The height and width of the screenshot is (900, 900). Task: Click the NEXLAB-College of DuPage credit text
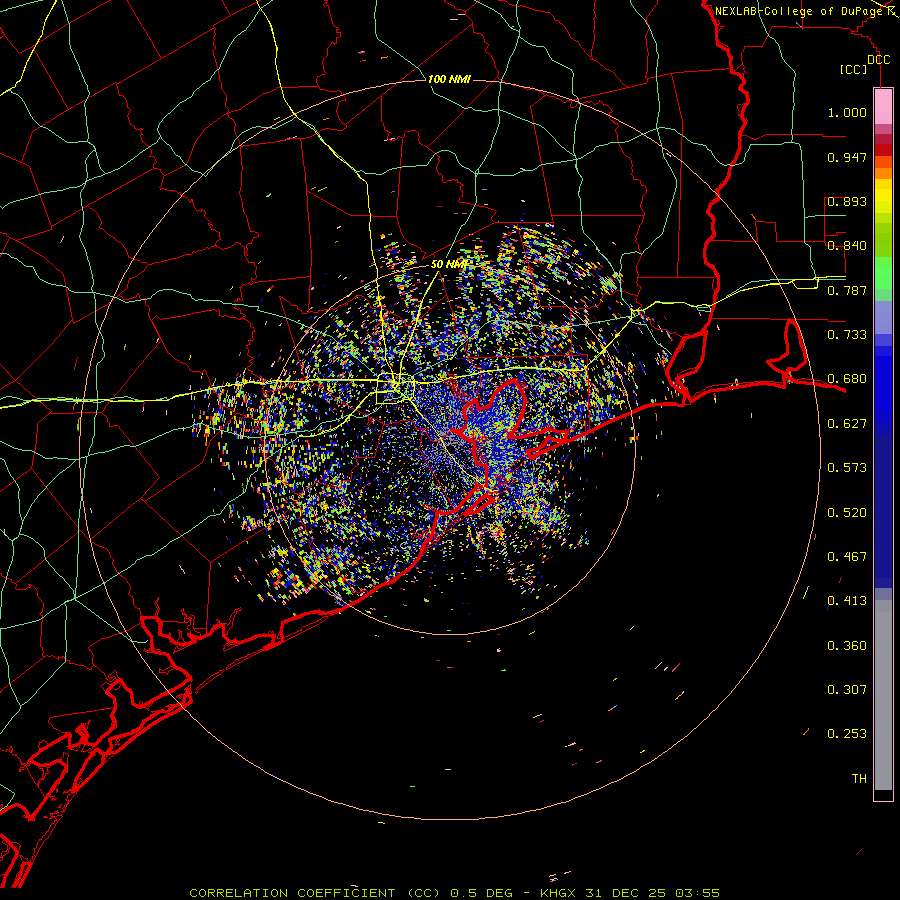(x=798, y=11)
